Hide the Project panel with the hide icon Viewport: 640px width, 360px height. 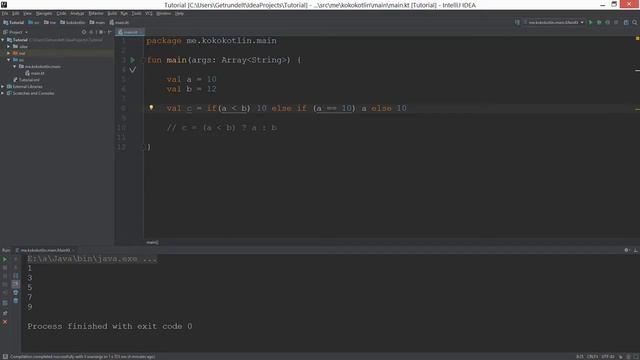(109, 32)
